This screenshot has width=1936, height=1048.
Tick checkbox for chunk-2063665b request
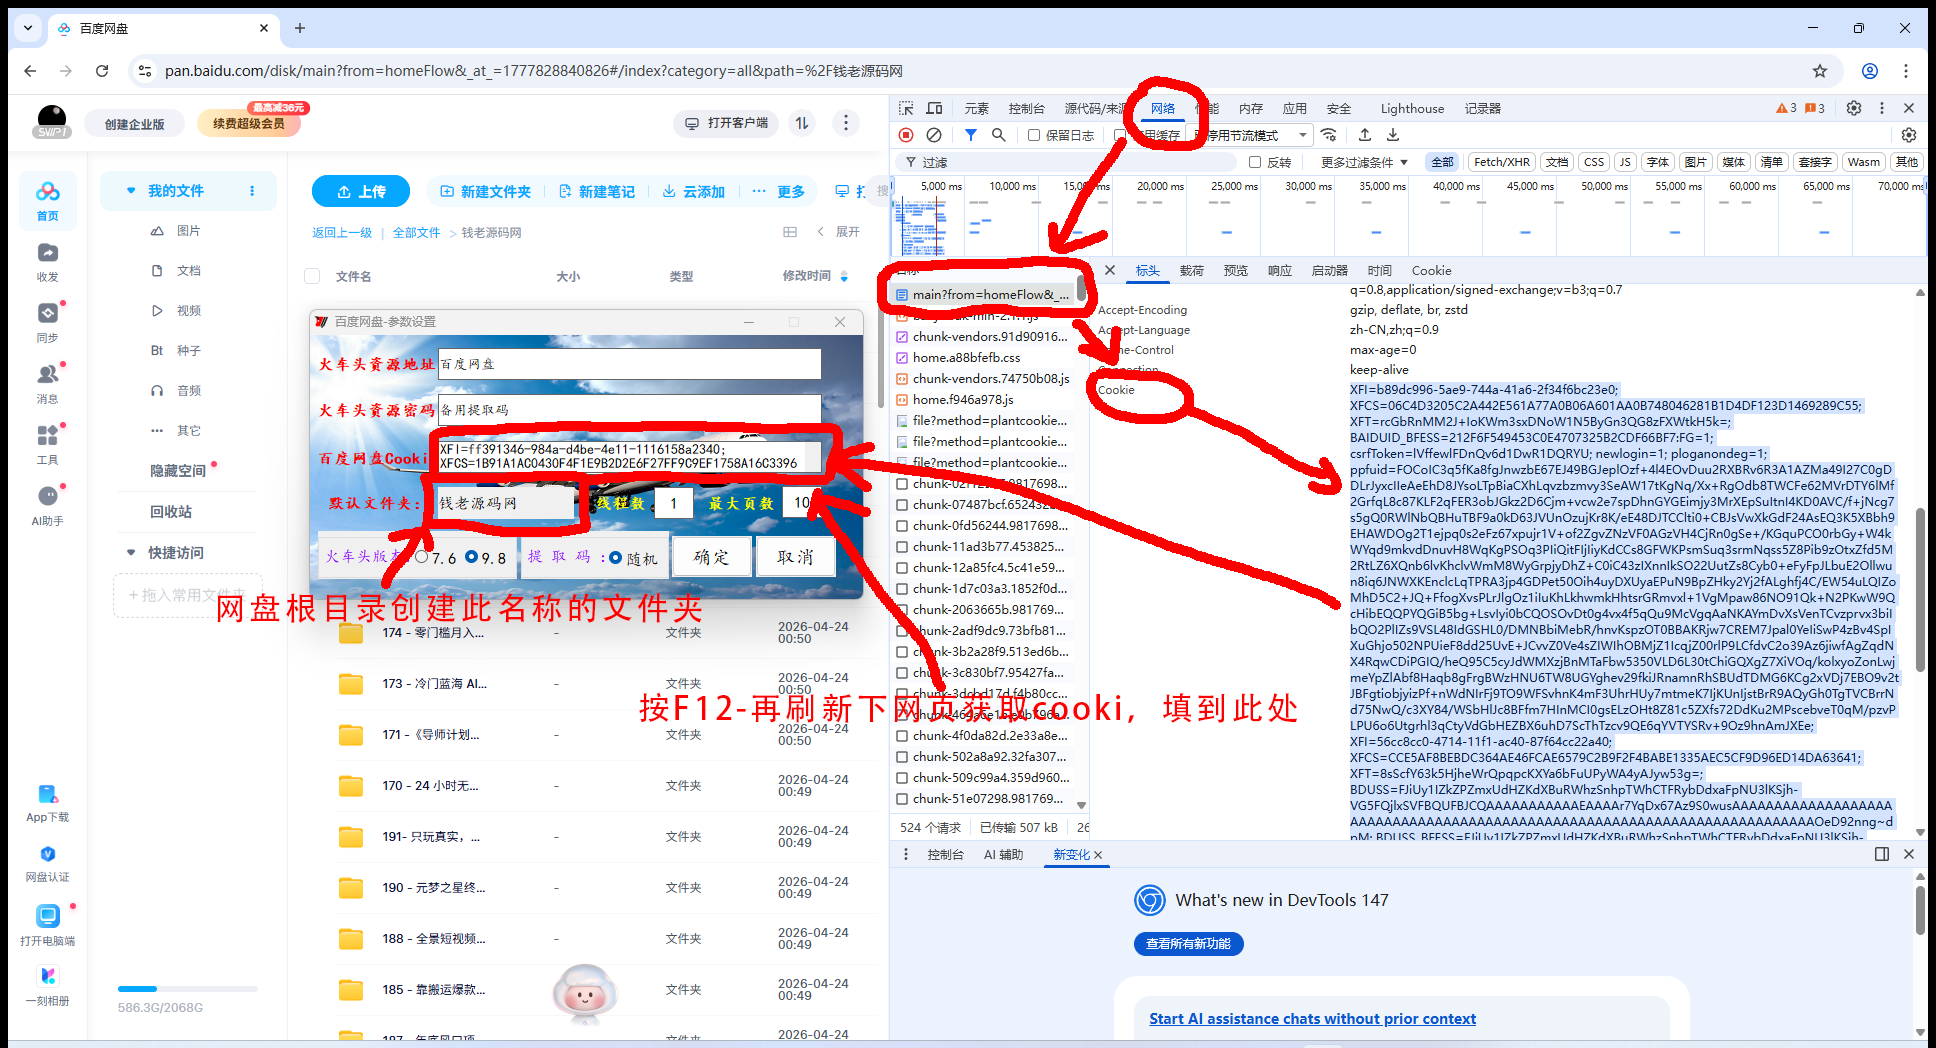(x=902, y=610)
